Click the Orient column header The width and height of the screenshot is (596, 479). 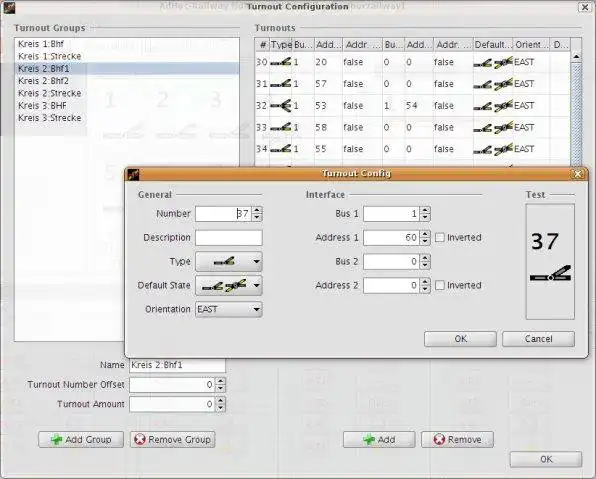pyautogui.click(x=531, y=45)
